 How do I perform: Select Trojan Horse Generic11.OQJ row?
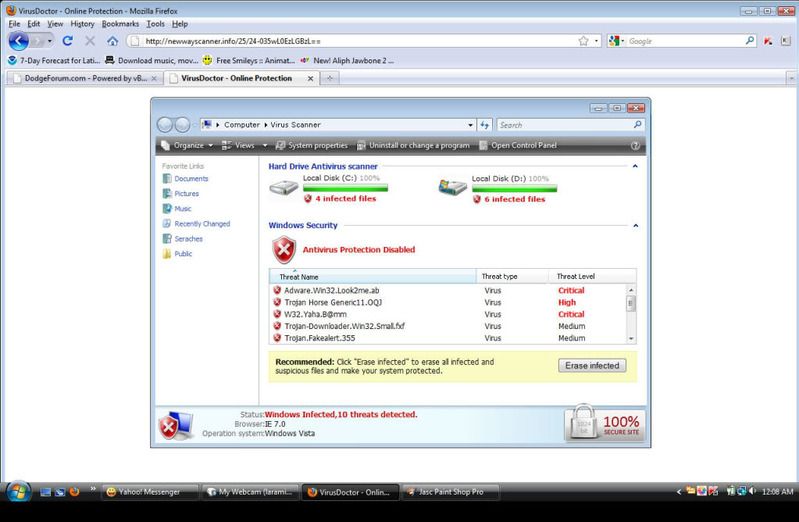pos(448,302)
